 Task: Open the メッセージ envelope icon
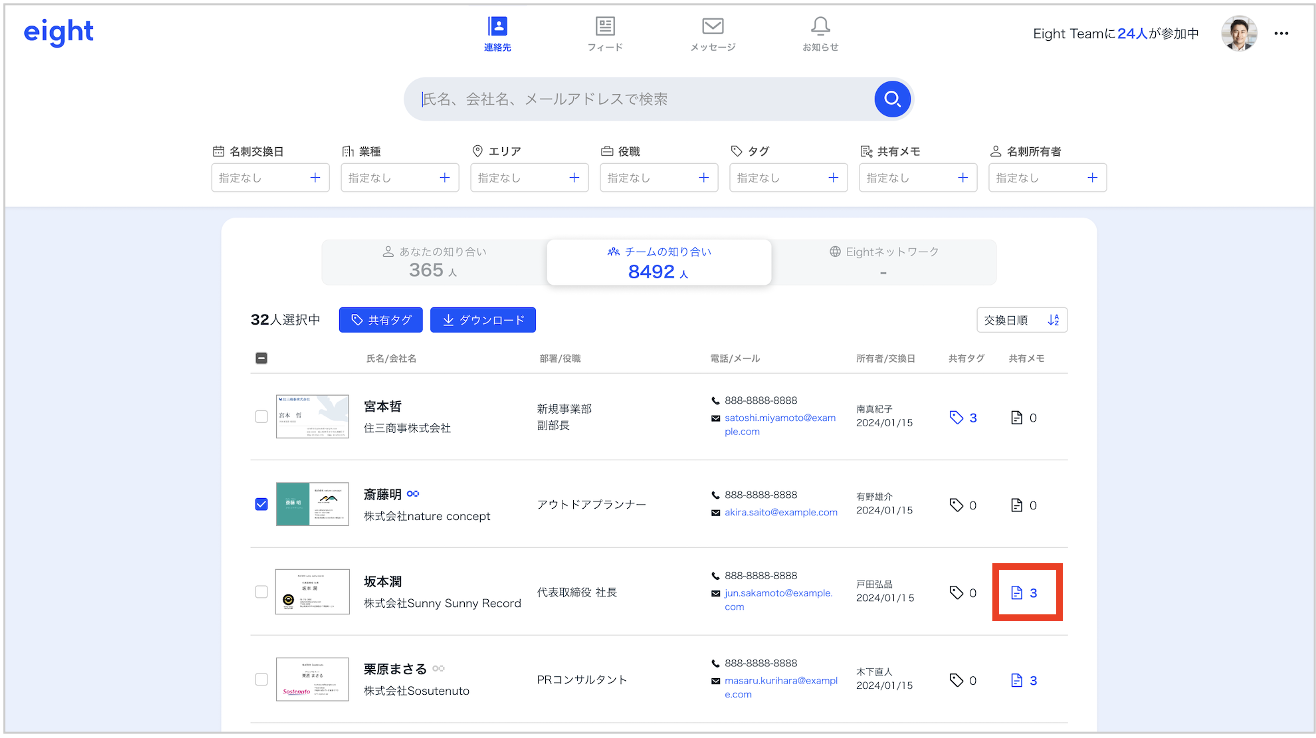712,27
